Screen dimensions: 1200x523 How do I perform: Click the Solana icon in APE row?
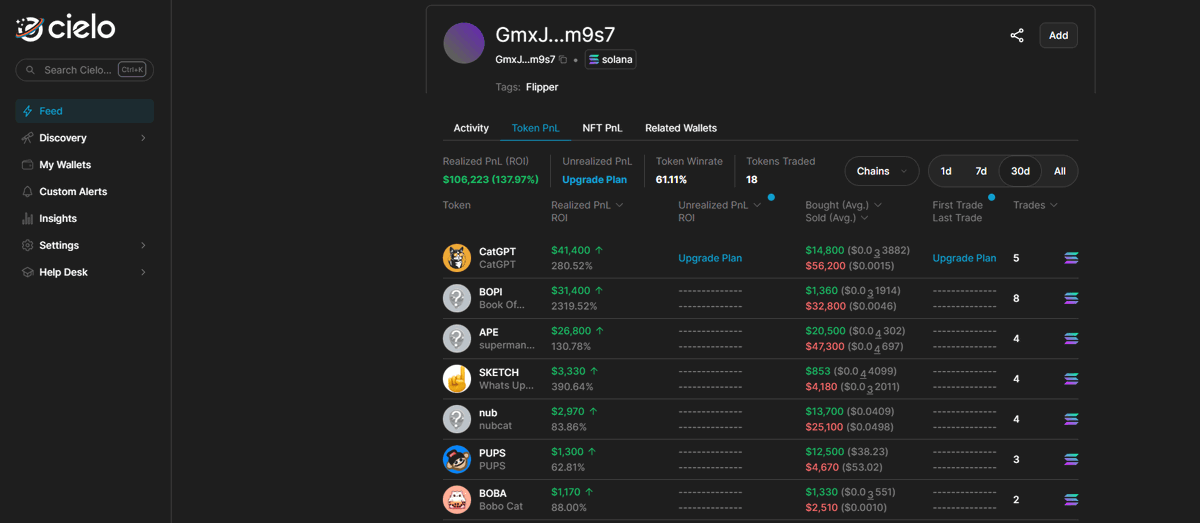click(x=1071, y=338)
